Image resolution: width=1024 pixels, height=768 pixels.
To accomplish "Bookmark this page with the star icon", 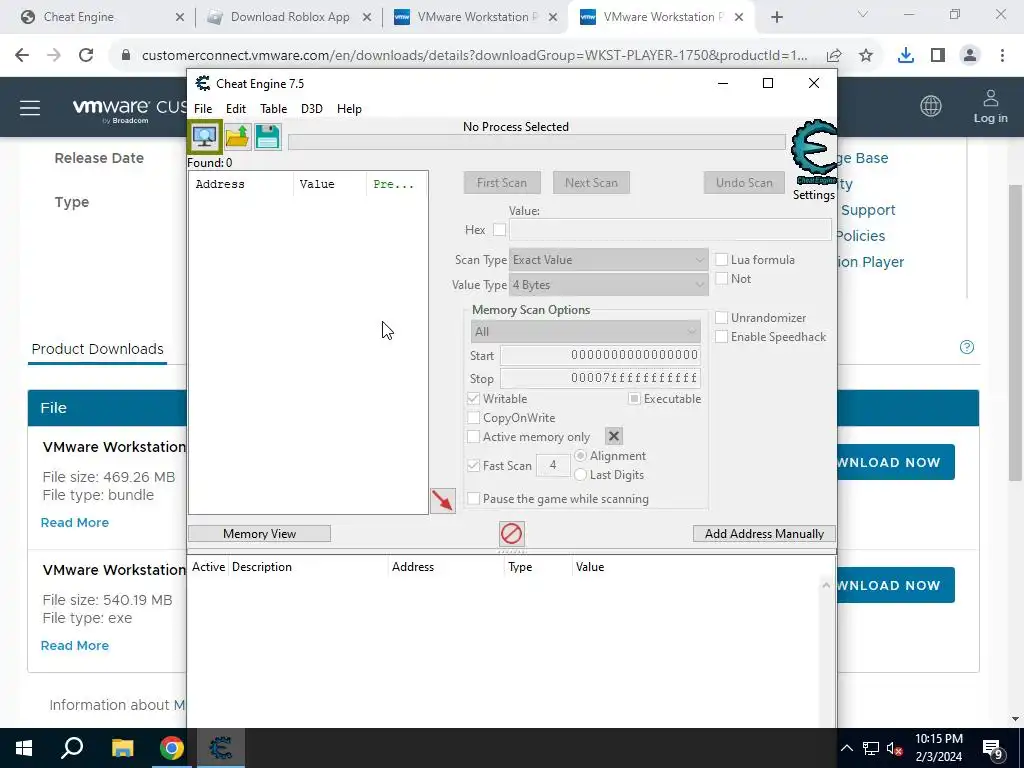I will 866,56.
